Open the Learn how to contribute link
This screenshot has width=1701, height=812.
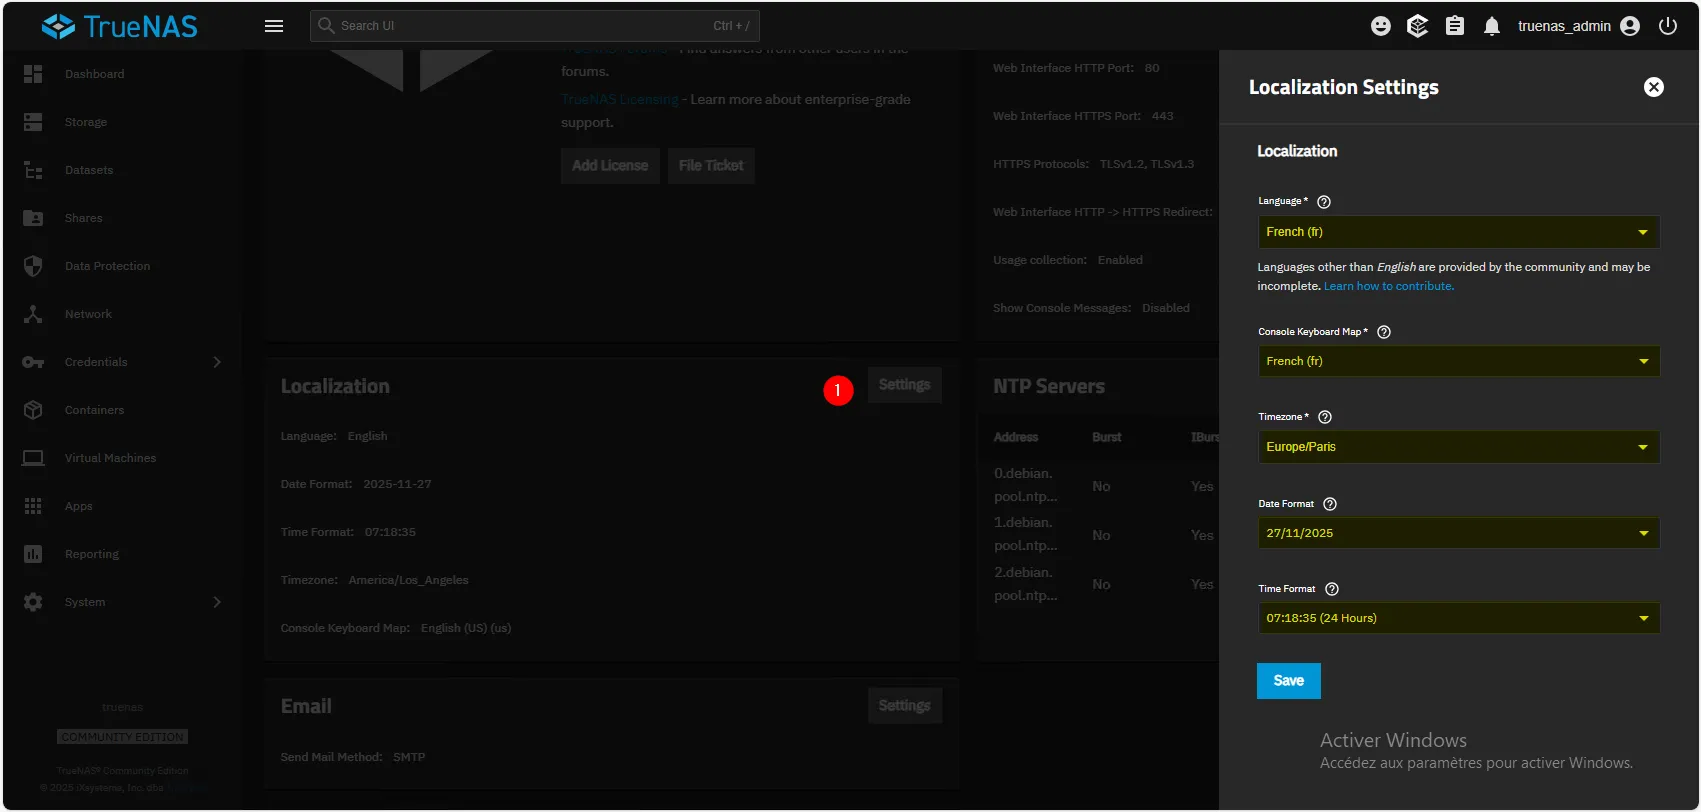coord(1388,286)
